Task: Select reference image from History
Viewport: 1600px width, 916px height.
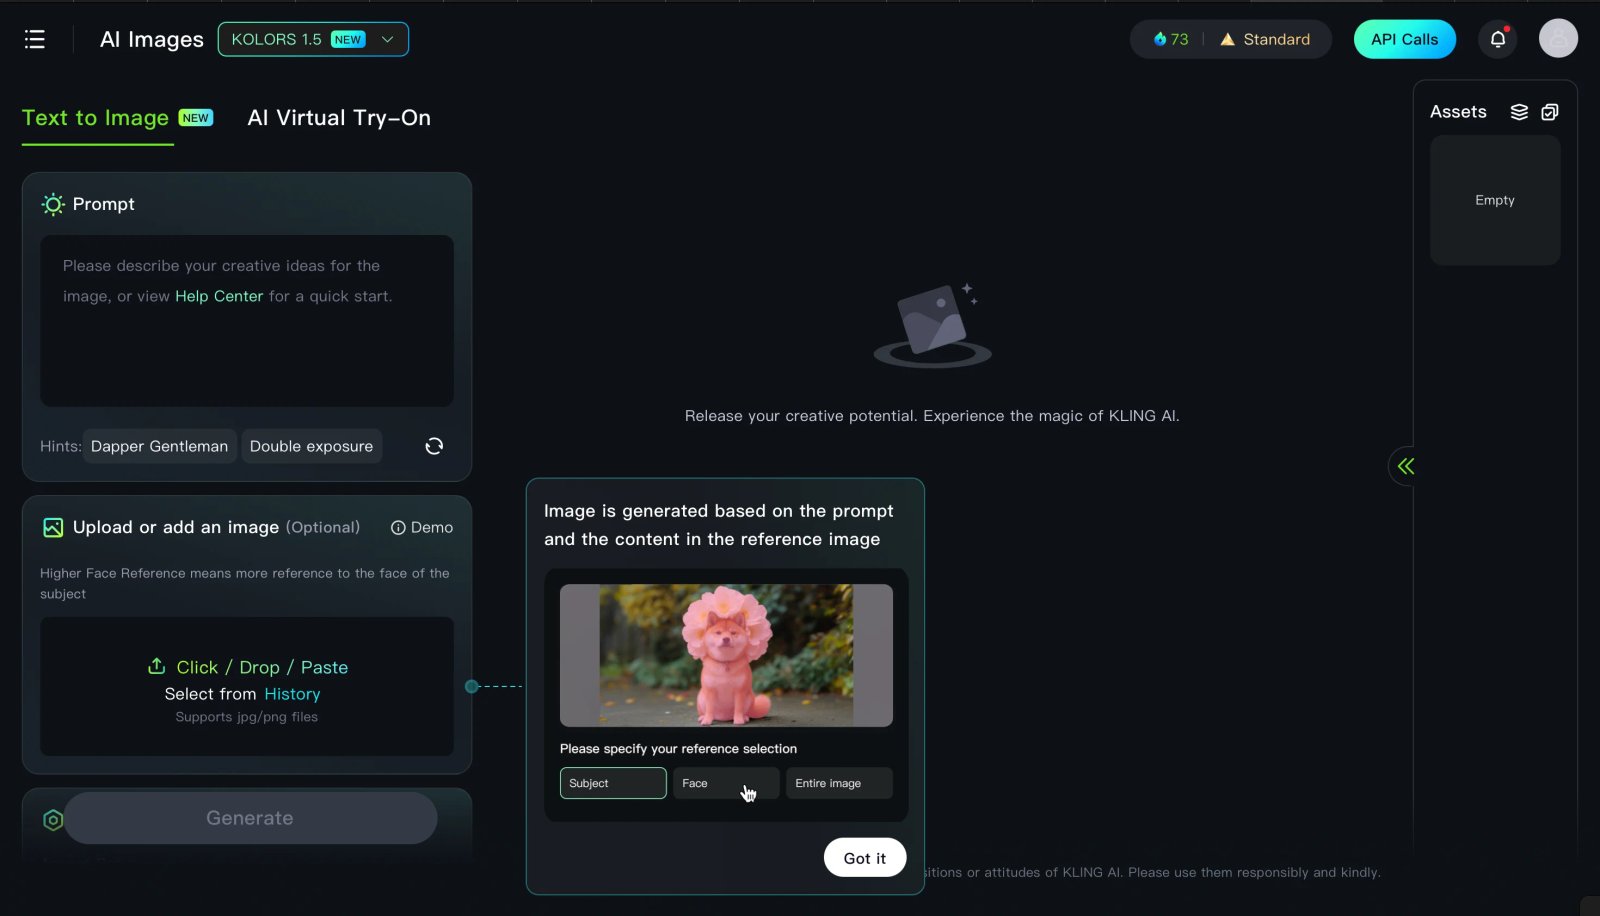Action: [x=292, y=694]
